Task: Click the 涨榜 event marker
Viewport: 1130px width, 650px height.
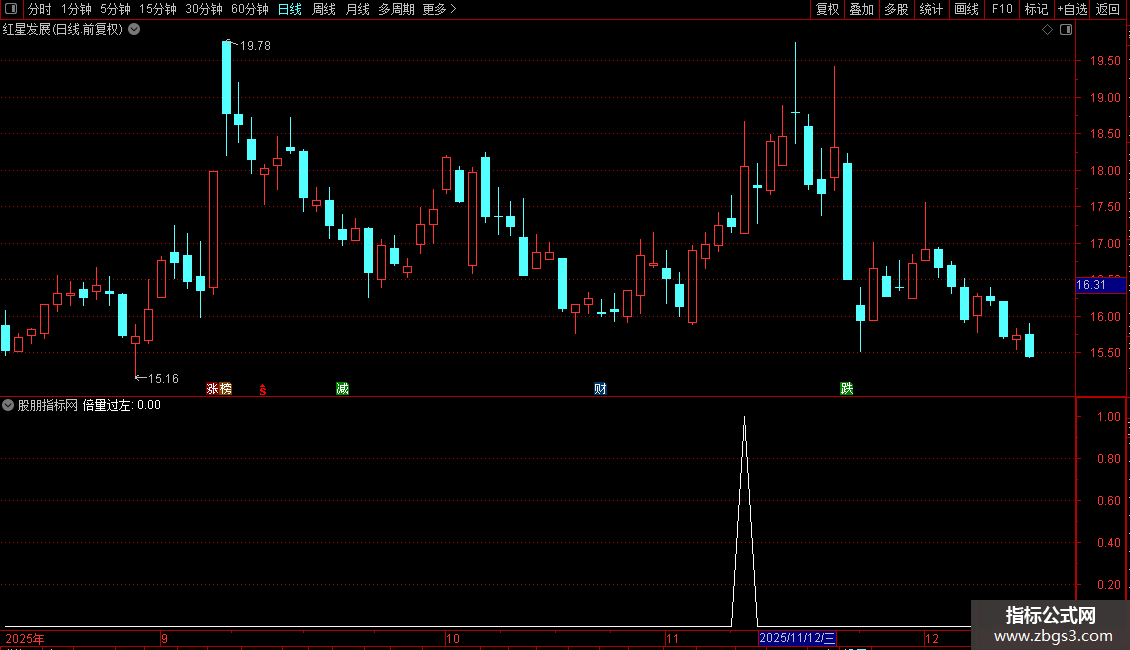Action: pyautogui.click(x=219, y=389)
